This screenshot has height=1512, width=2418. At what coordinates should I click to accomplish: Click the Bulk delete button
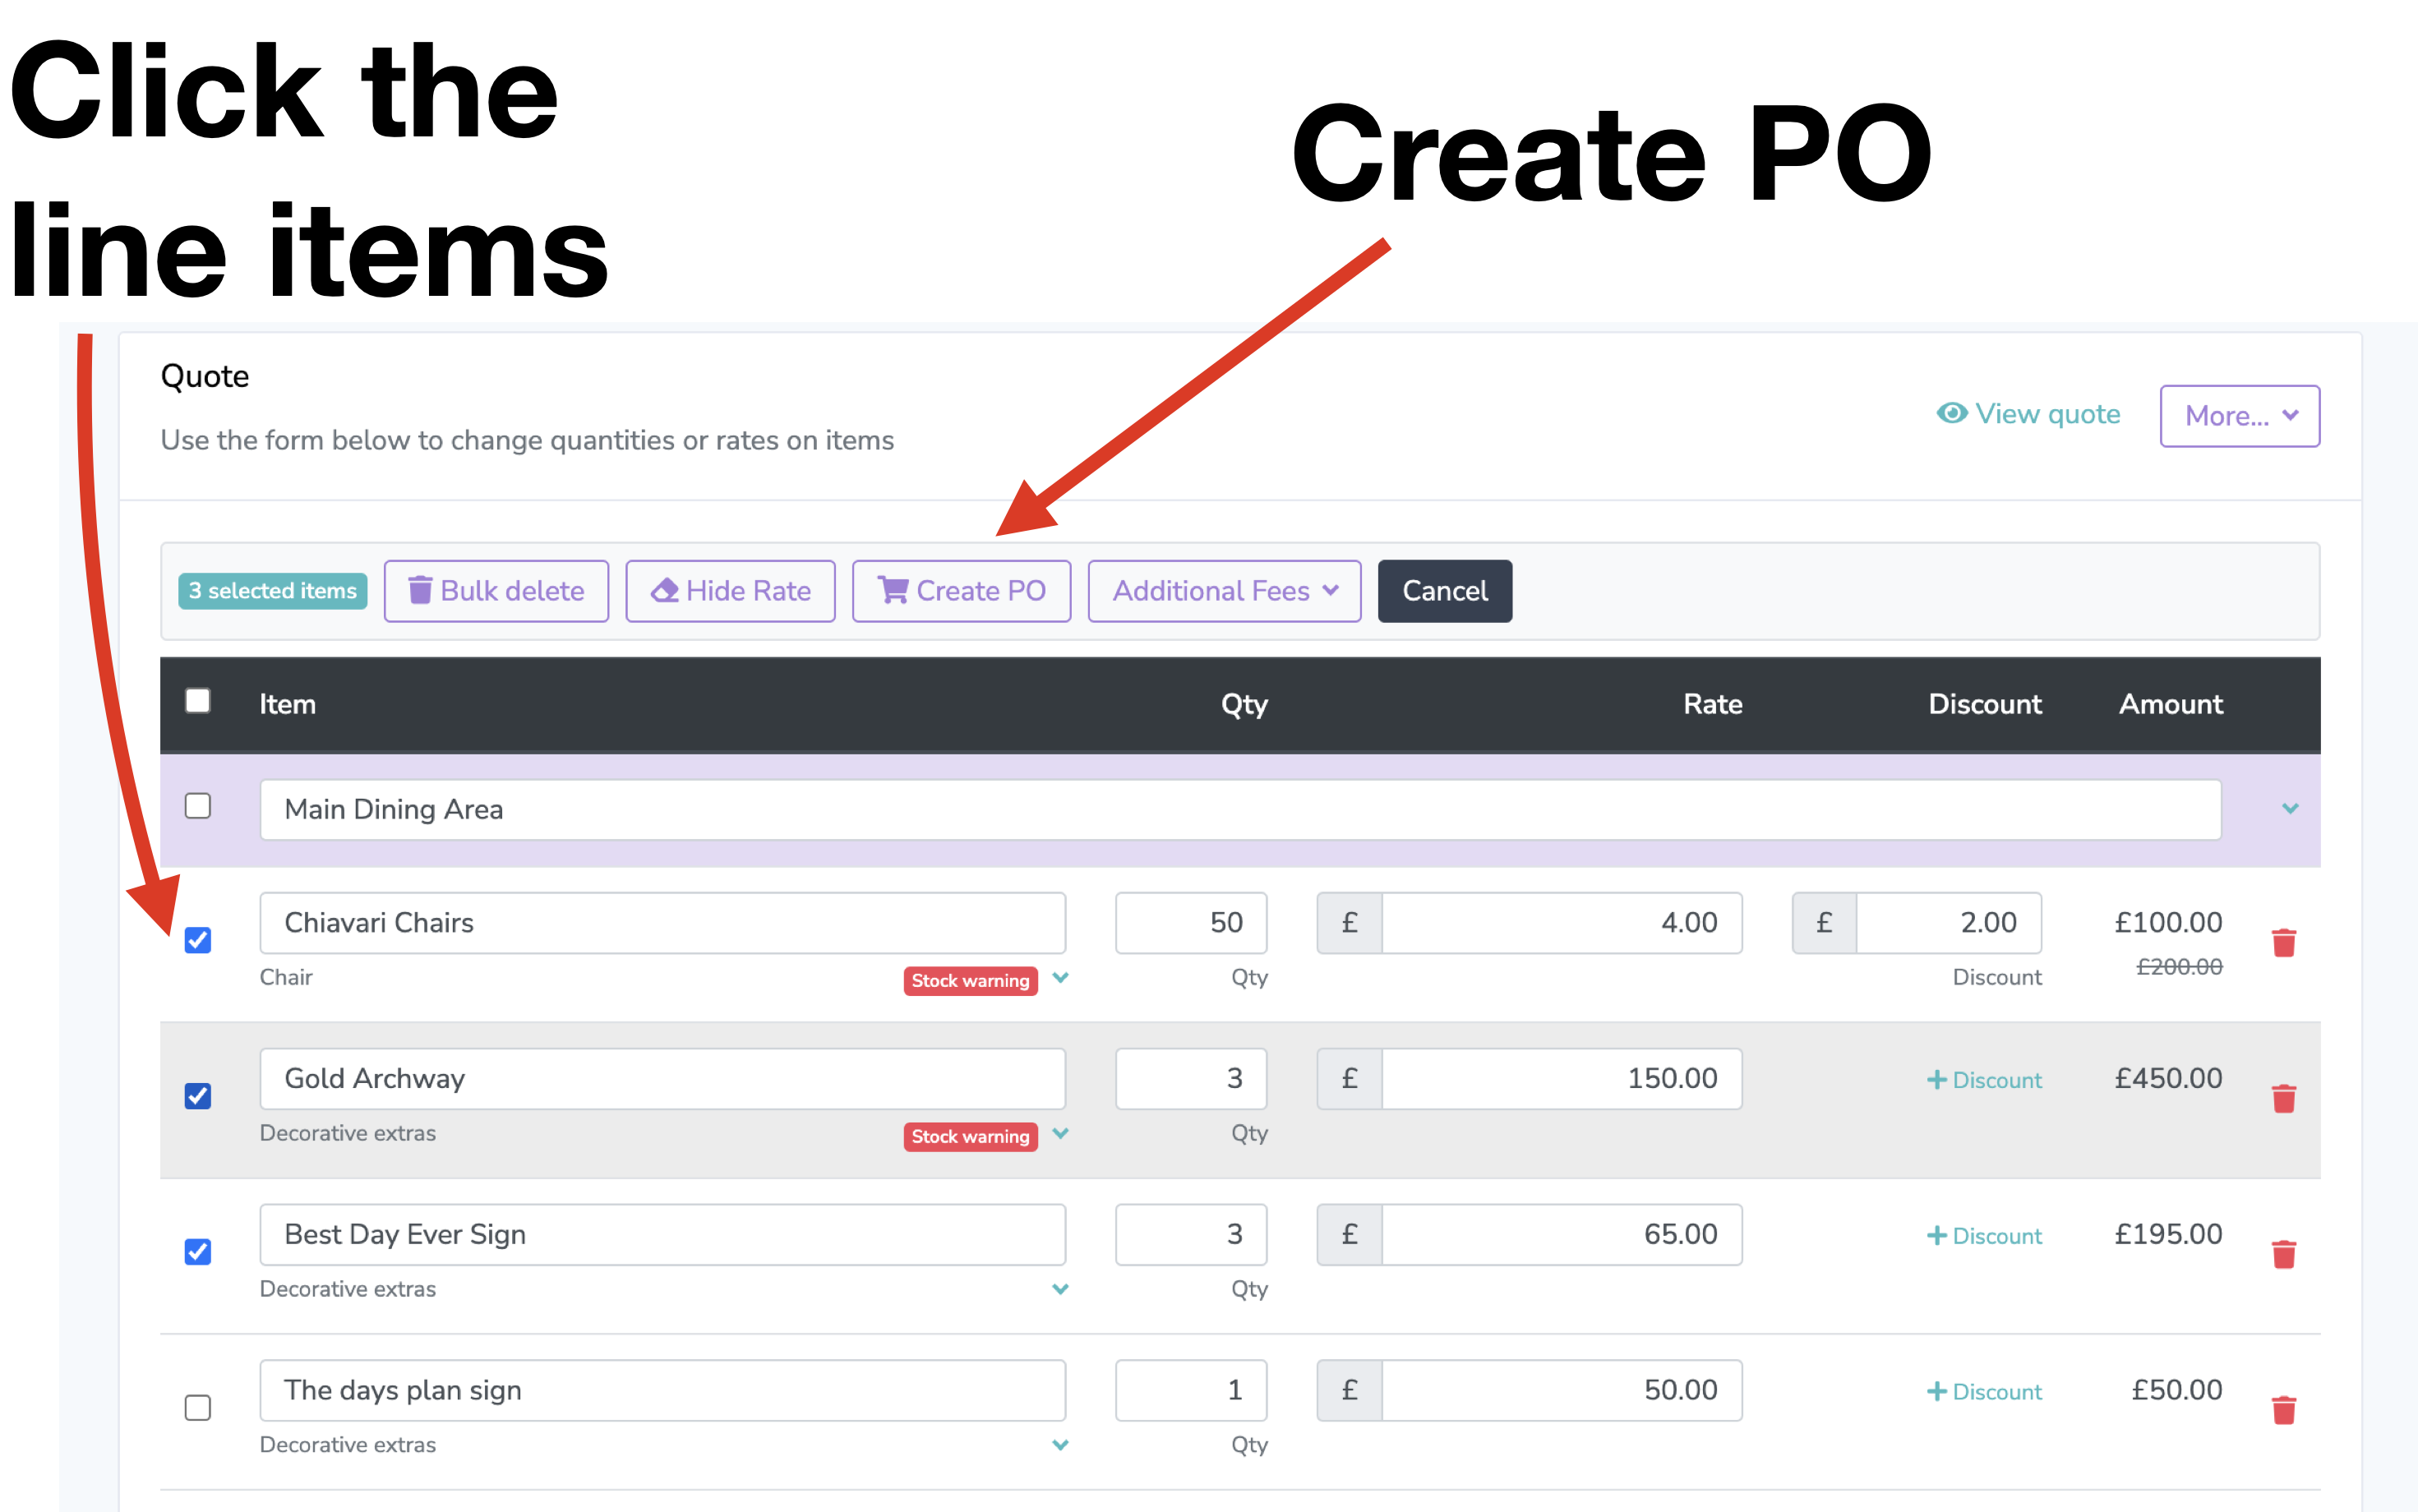(496, 591)
